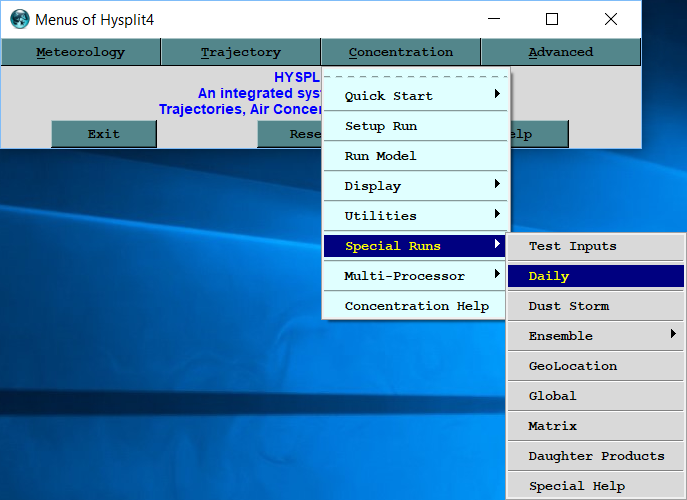Expand the Ensemble submenu
The height and width of the screenshot is (500, 687).
pos(596,336)
